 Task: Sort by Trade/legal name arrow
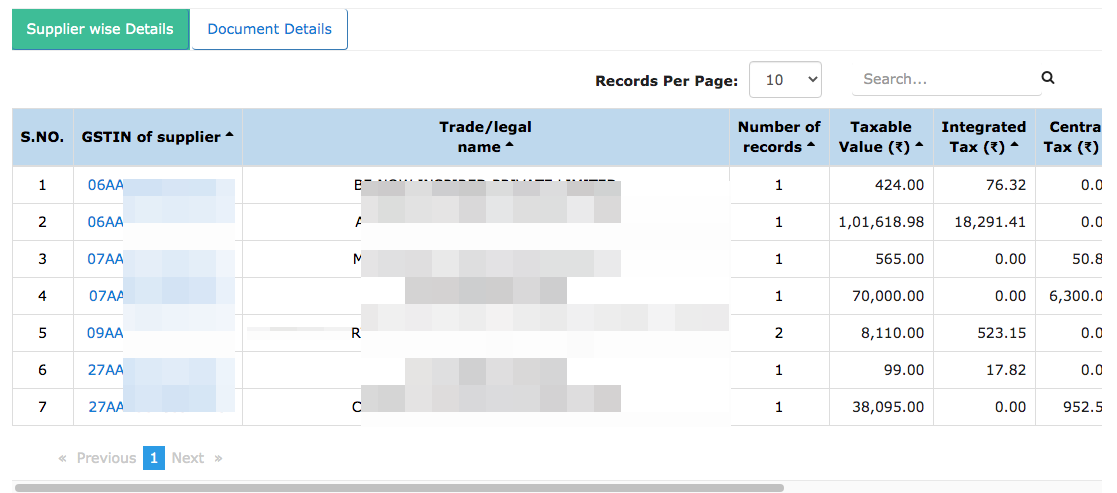[x=509, y=145]
